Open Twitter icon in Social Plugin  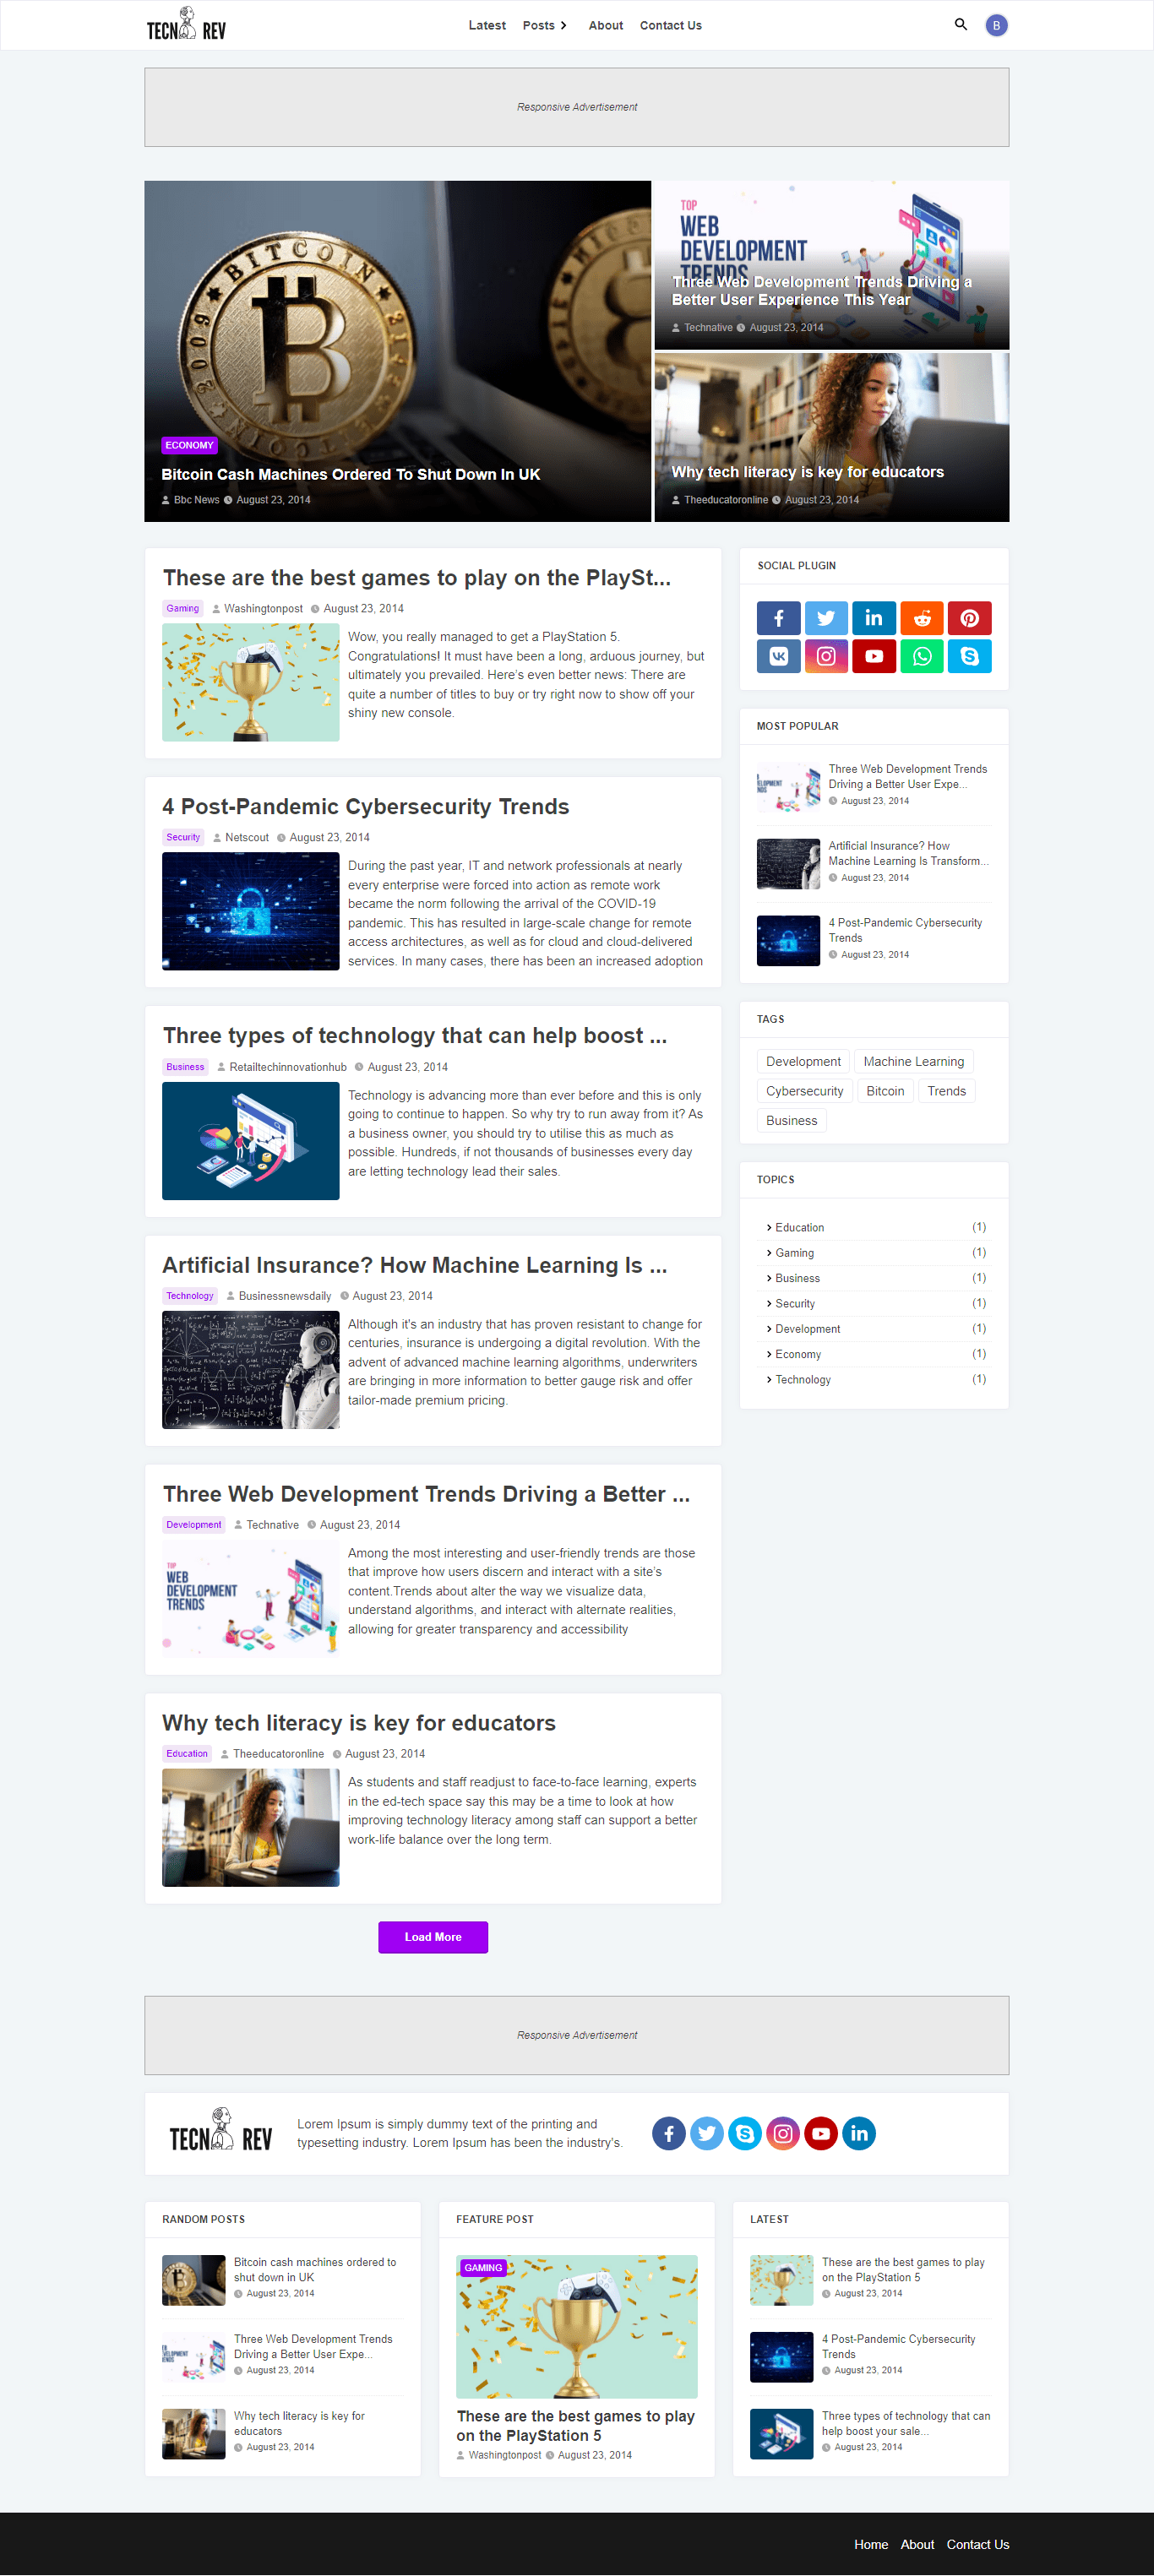pos(826,618)
